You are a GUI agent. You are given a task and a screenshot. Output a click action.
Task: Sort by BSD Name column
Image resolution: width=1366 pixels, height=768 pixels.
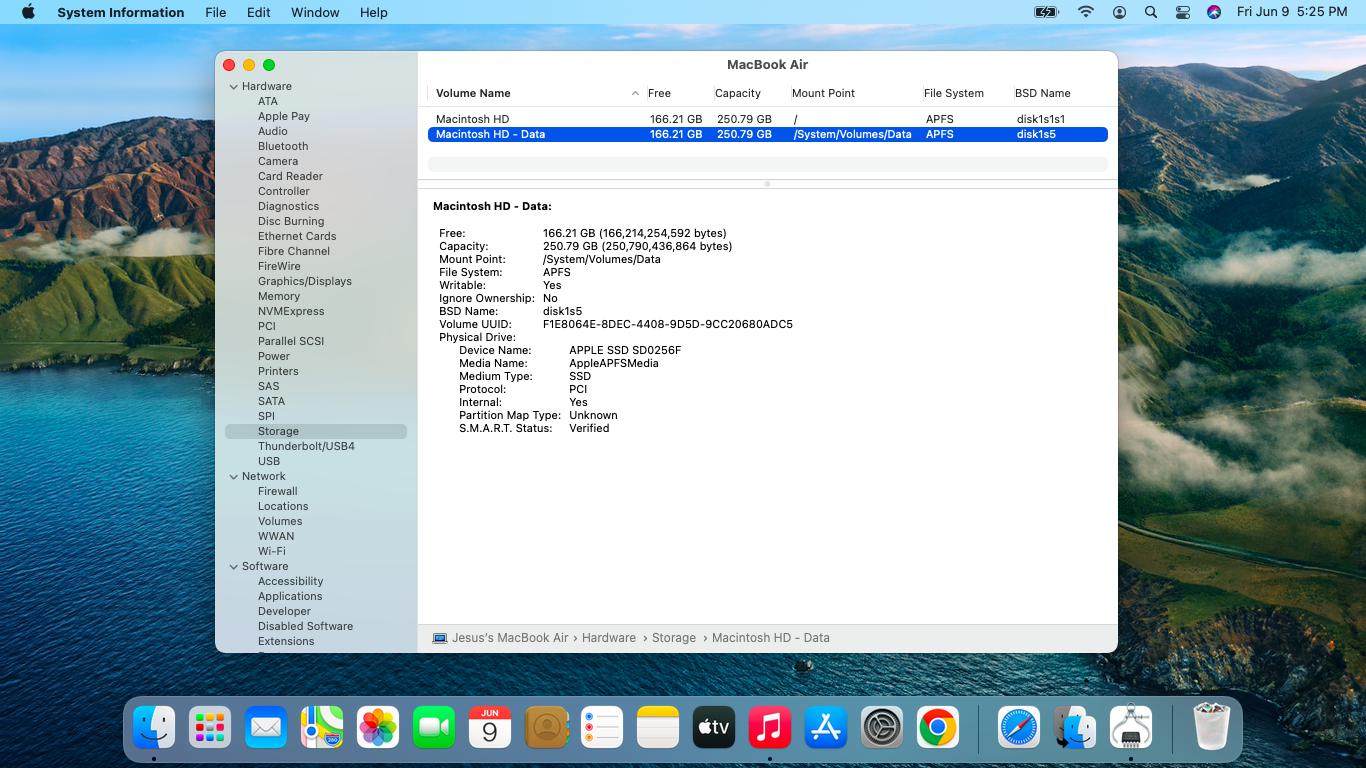tap(1042, 93)
